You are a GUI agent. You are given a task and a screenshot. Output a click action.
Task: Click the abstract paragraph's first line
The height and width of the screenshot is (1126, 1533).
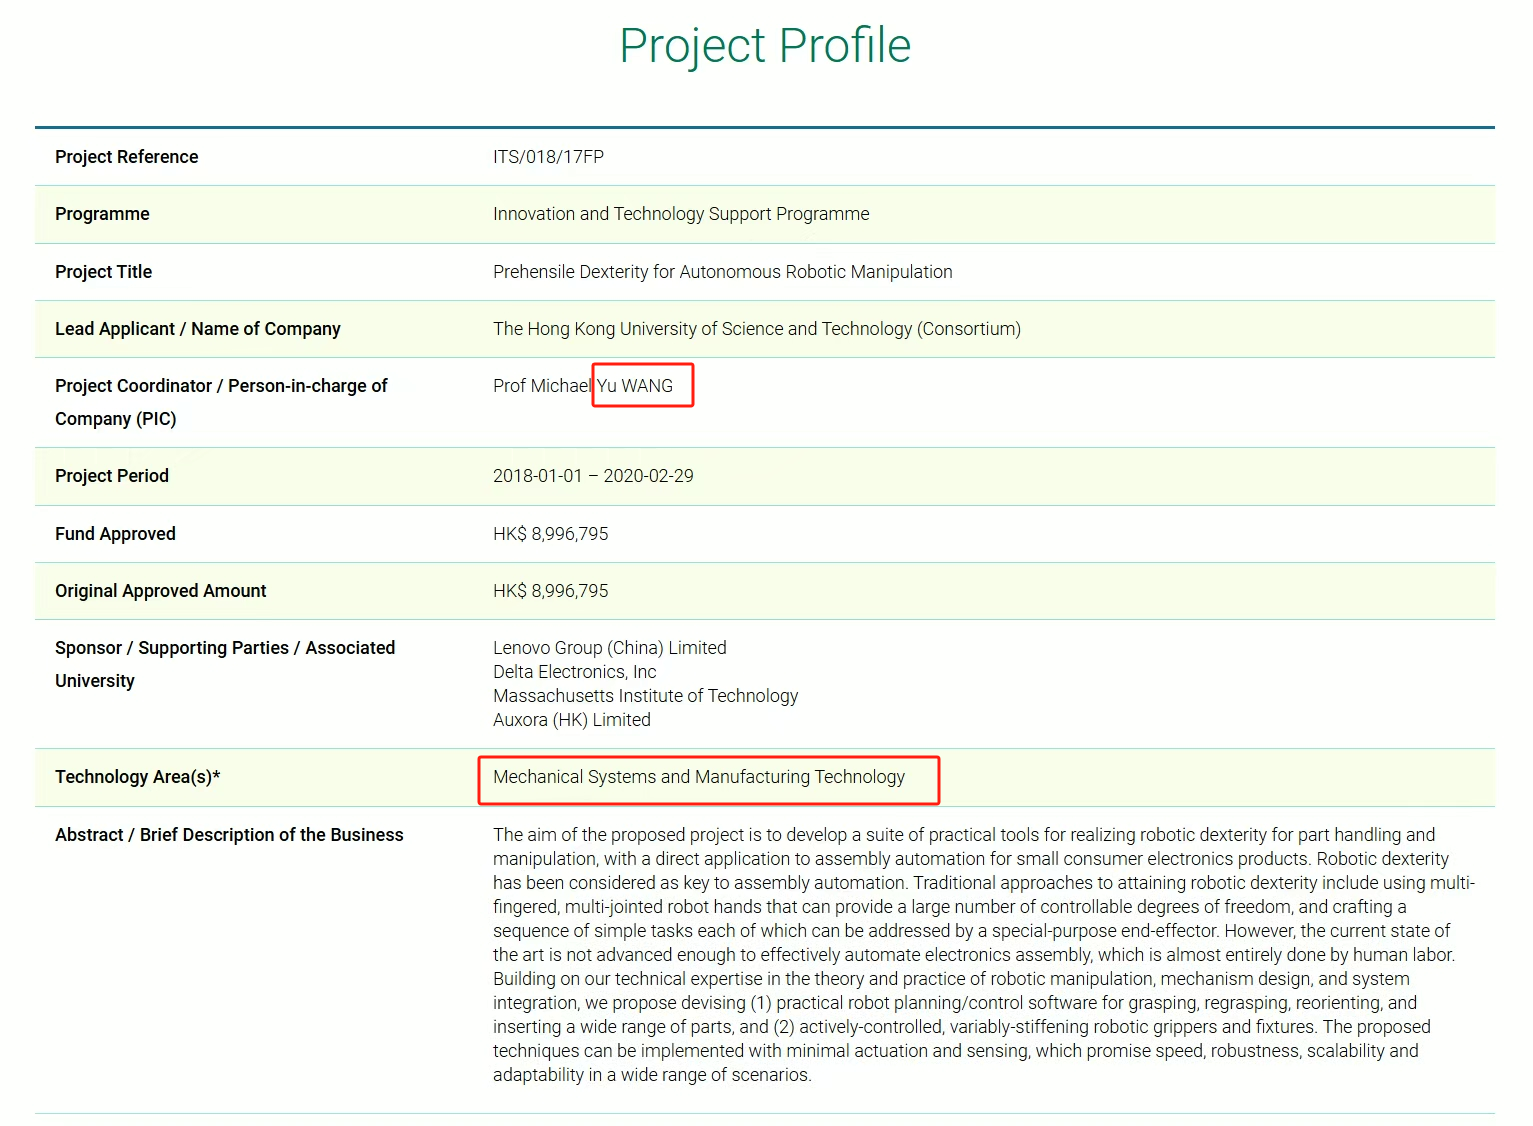[963, 835]
